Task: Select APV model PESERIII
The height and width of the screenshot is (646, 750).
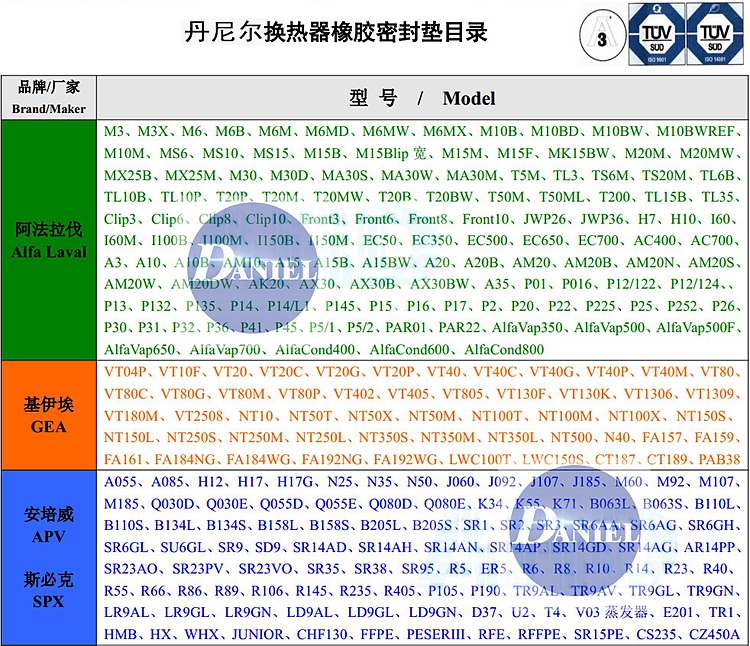Action: [x=435, y=635]
